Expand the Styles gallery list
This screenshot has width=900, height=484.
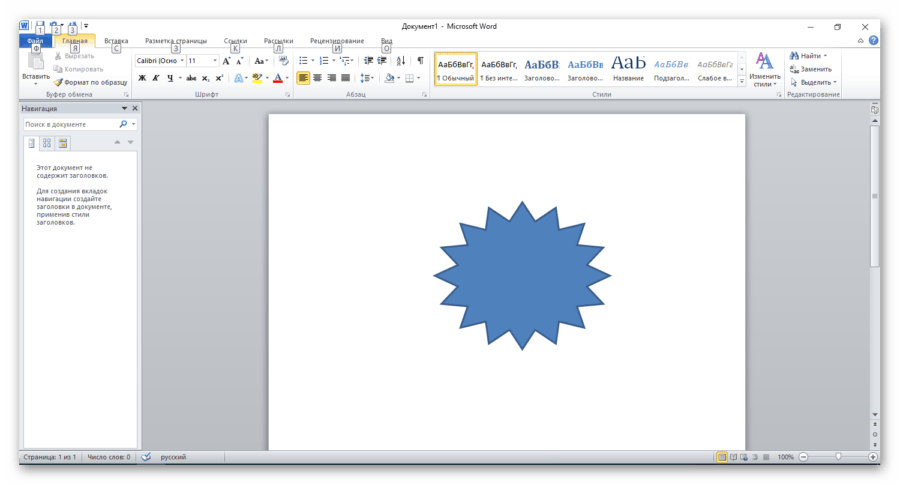click(x=741, y=81)
